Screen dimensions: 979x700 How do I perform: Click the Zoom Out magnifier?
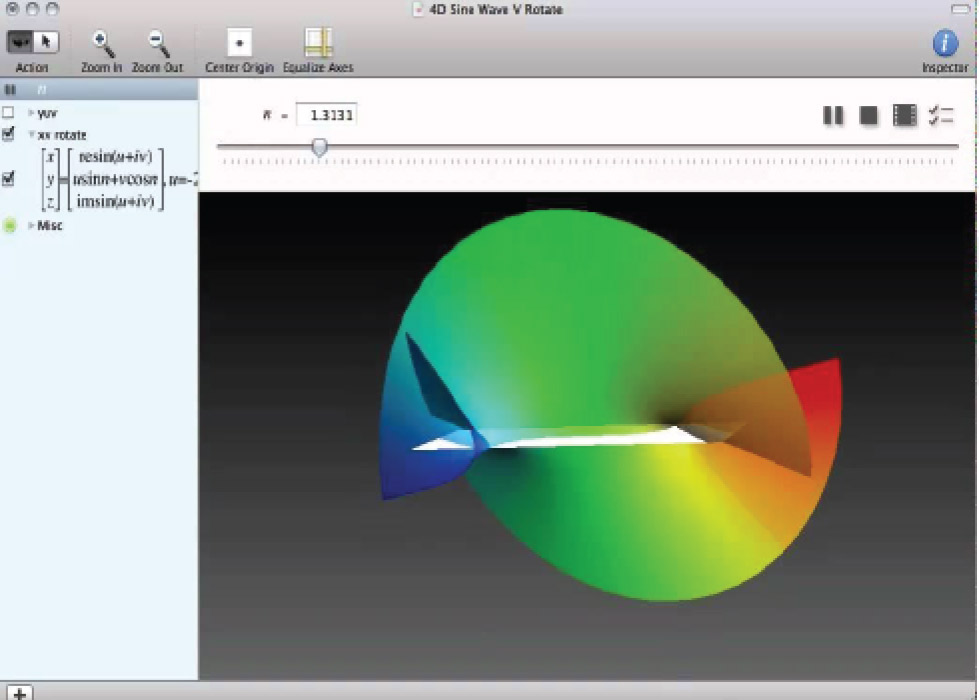coord(157,44)
